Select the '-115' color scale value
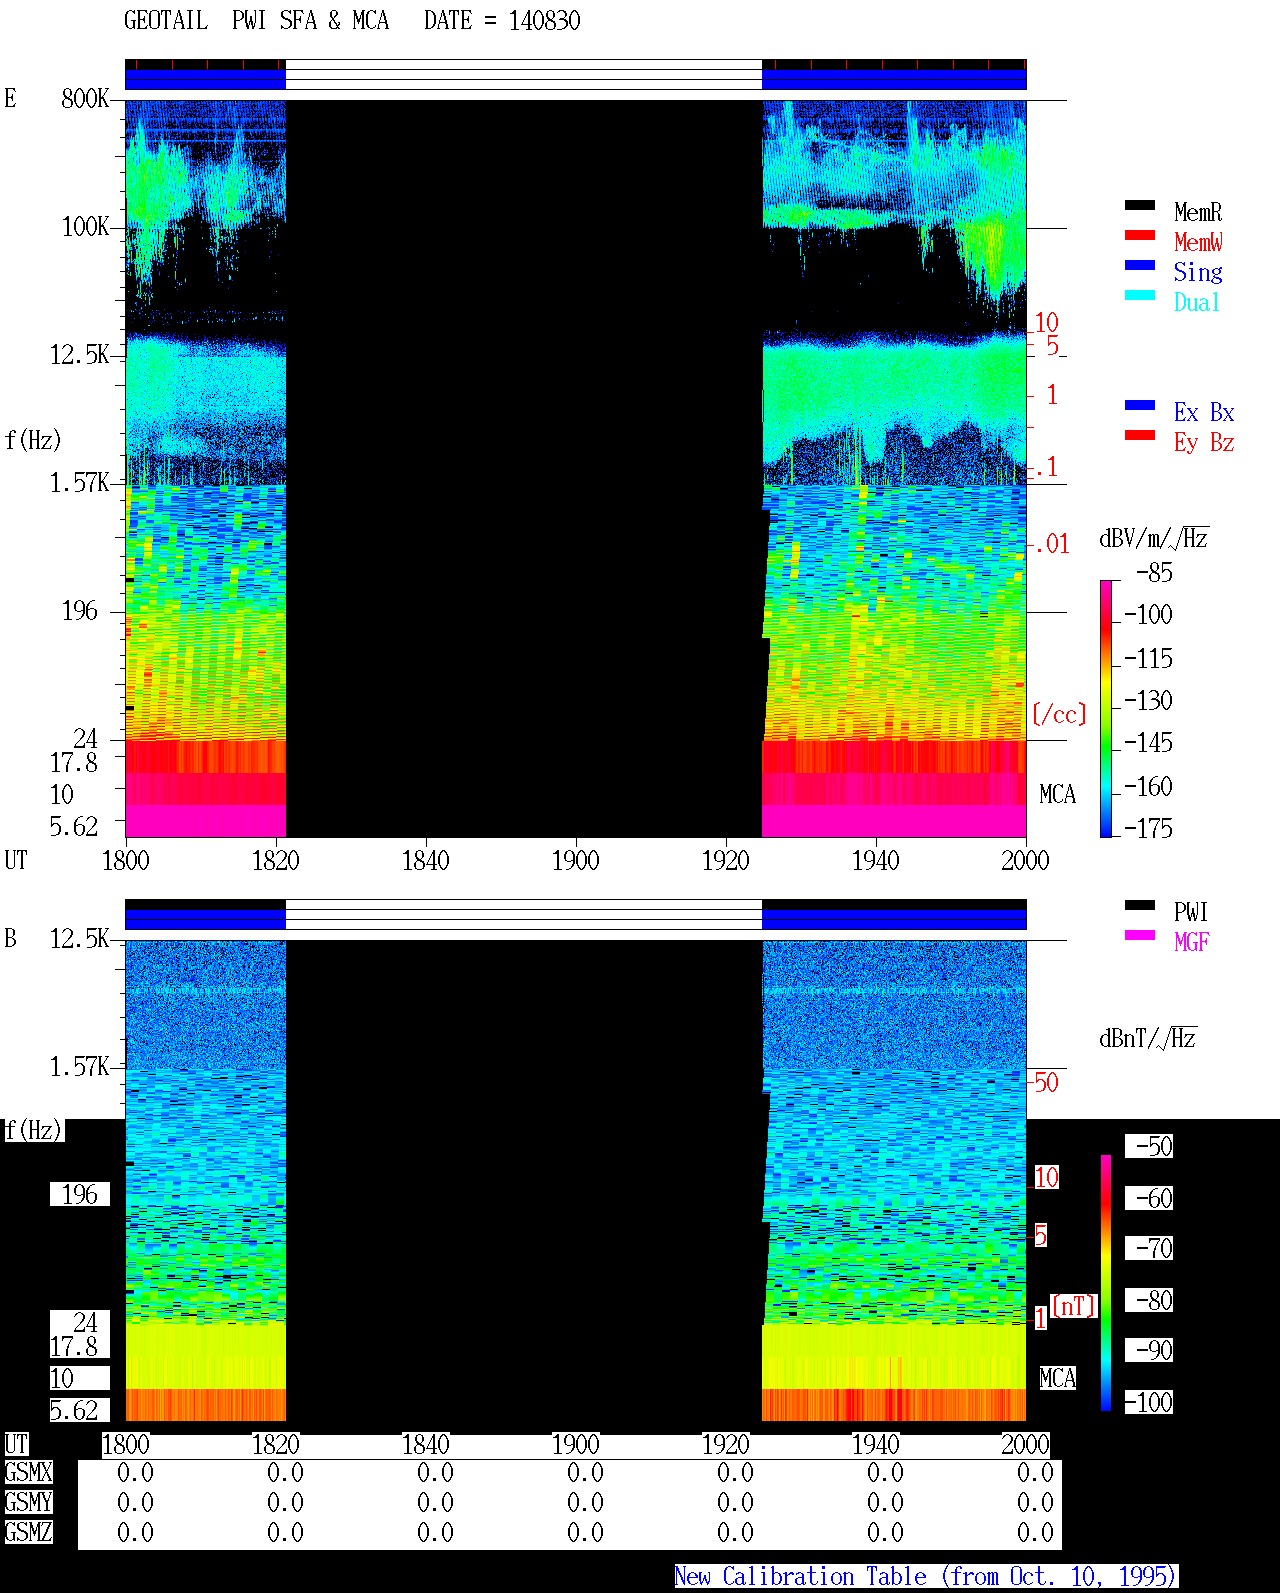The height and width of the screenshot is (1593, 1280). click(1148, 659)
